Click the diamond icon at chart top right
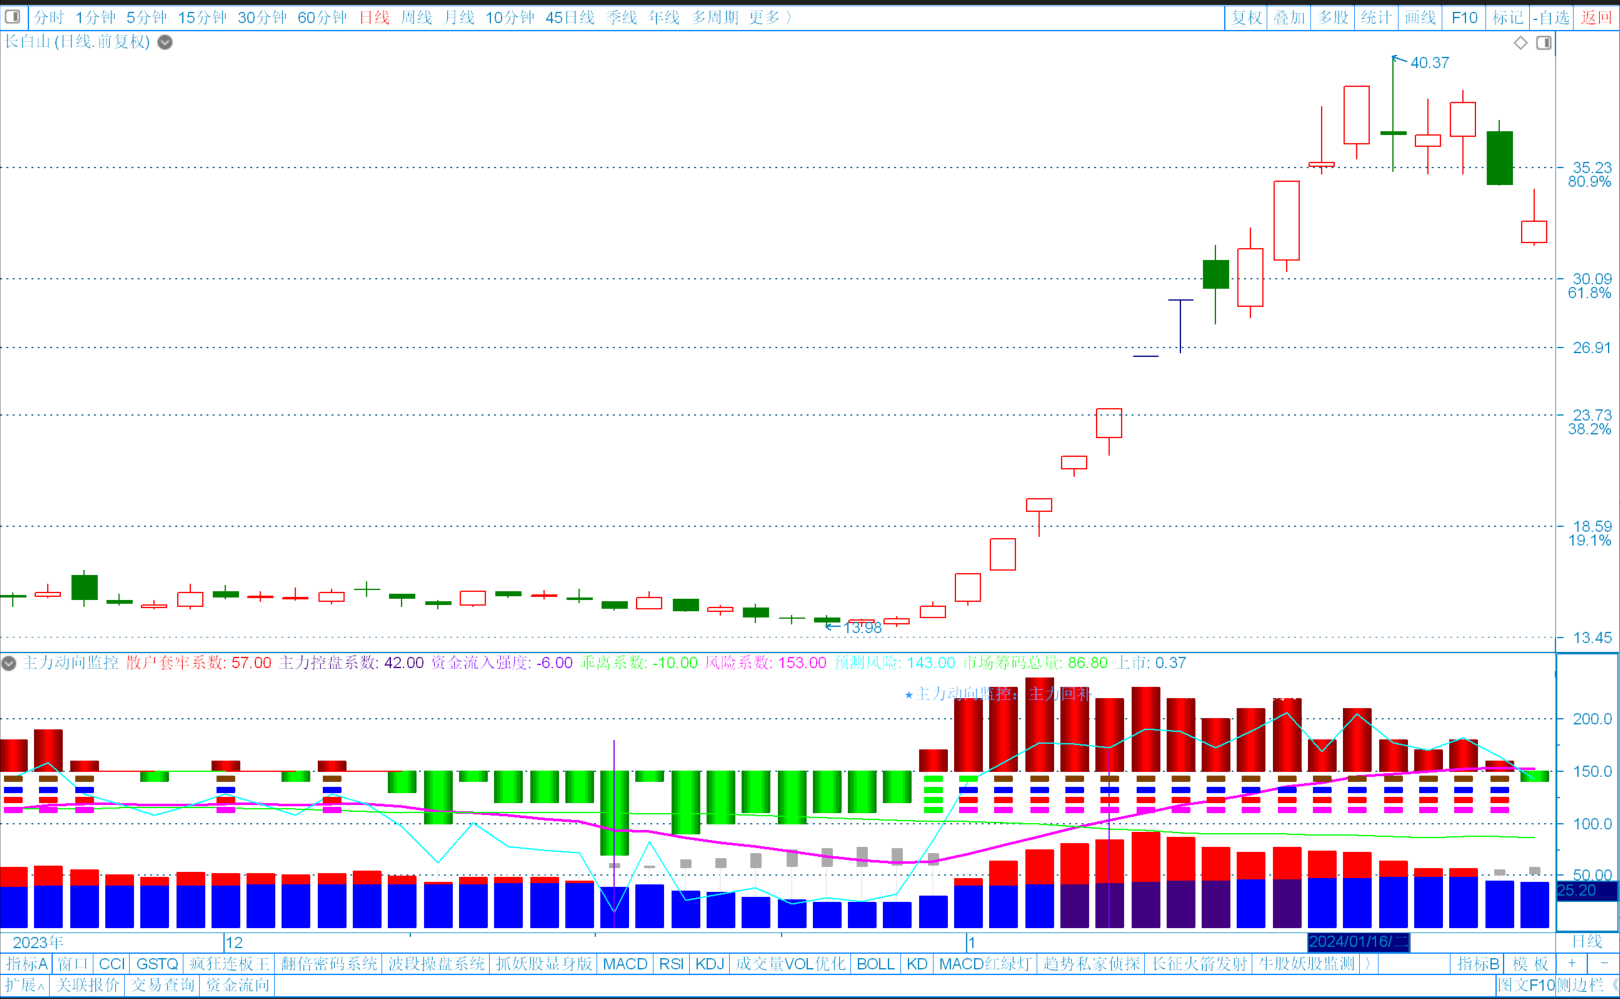The height and width of the screenshot is (999, 1620). coord(1520,42)
